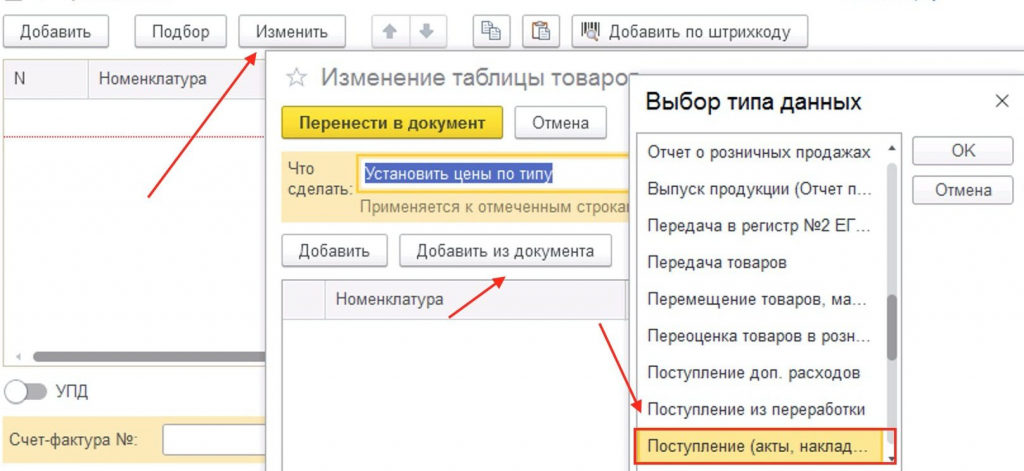Click Отмена in the data type dialog

pos(963,190)
